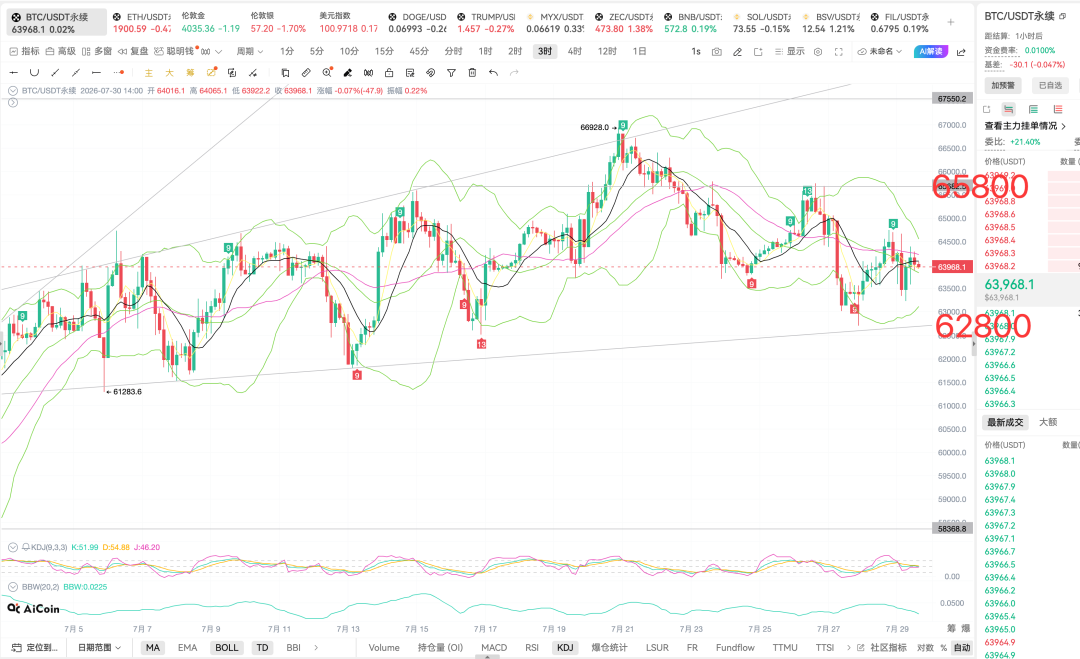The image size is (1080, 659).
Task: Pick the 大 marker tool
Action: 169,72
